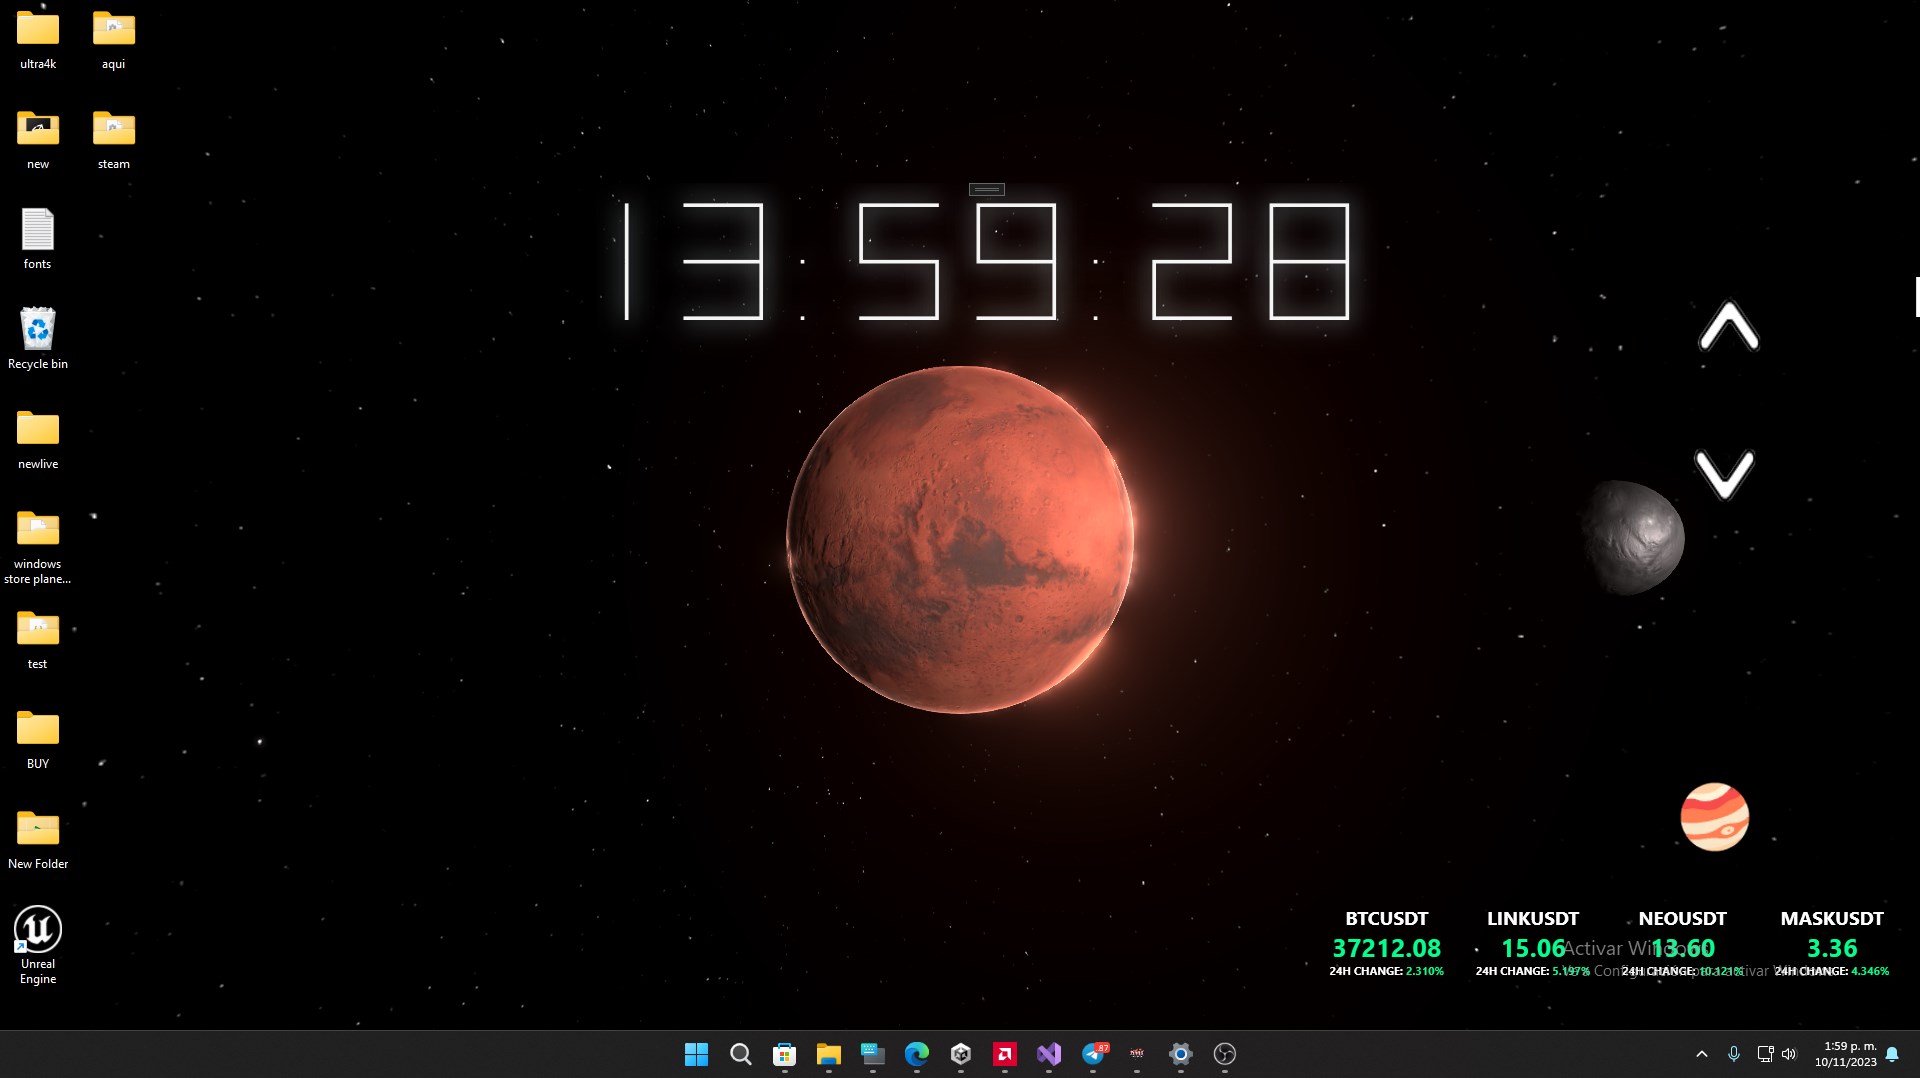This screenshot has height=1078, width=1920.
Task: Open taskbar Search
Action: [741, 1054]
